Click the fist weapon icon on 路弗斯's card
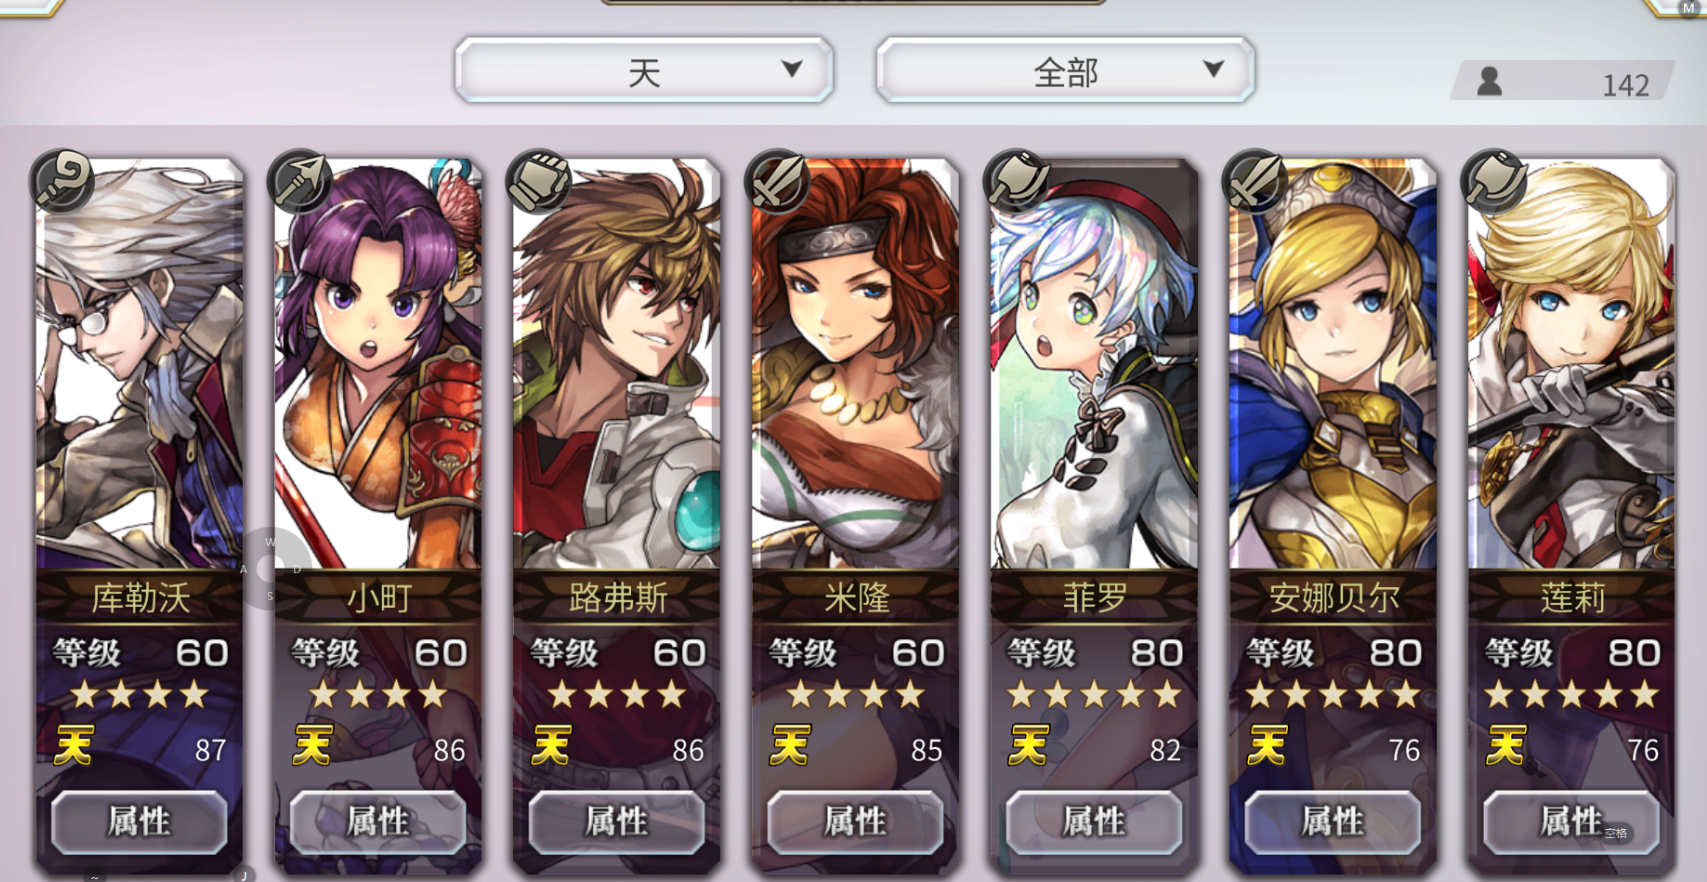 coord(539,180)
